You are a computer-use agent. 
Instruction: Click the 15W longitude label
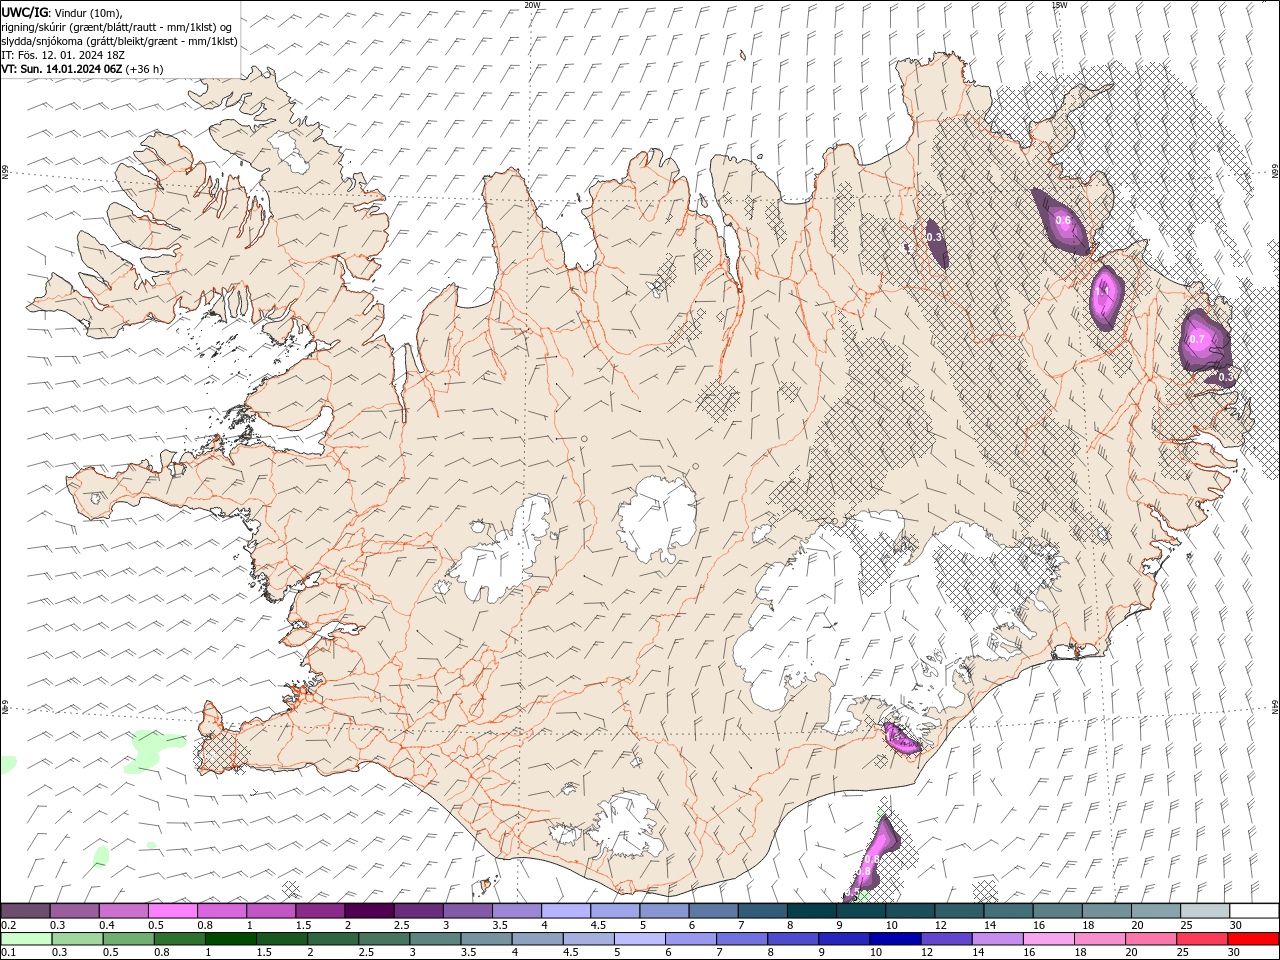pos(1059,5)
